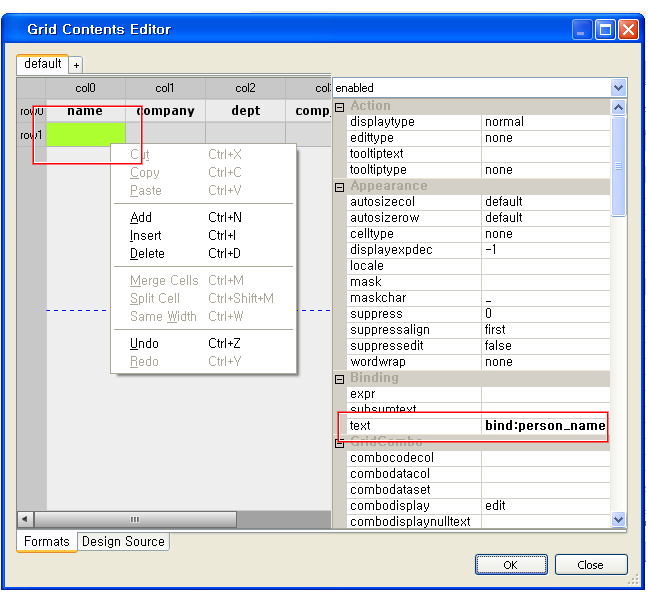Edit the text binding value field
The width and height of the screenshot is (648, 595).
point(544,426)
